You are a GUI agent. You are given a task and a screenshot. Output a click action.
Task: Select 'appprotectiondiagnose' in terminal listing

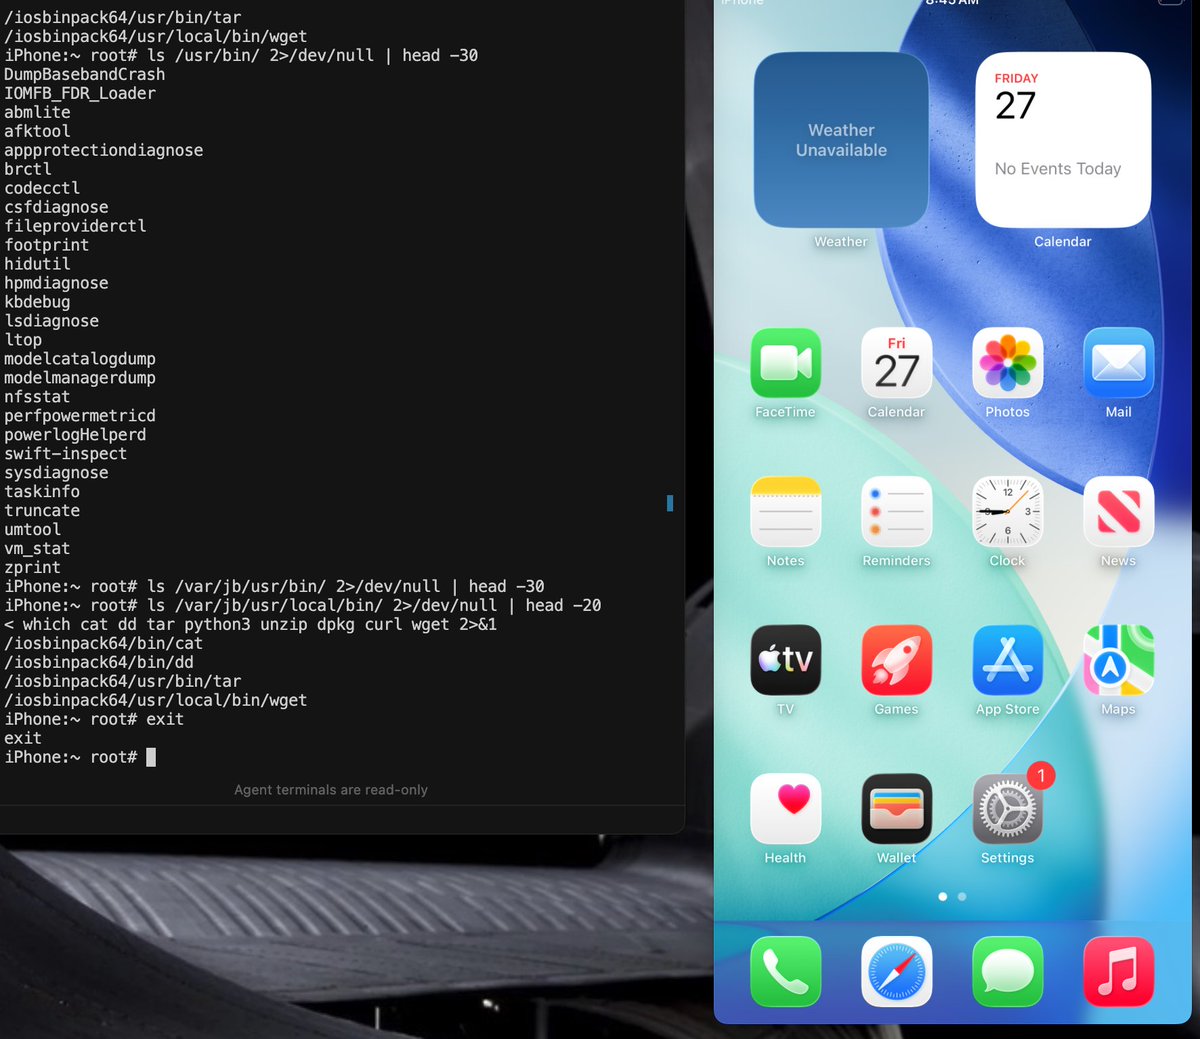pos(104,150)
